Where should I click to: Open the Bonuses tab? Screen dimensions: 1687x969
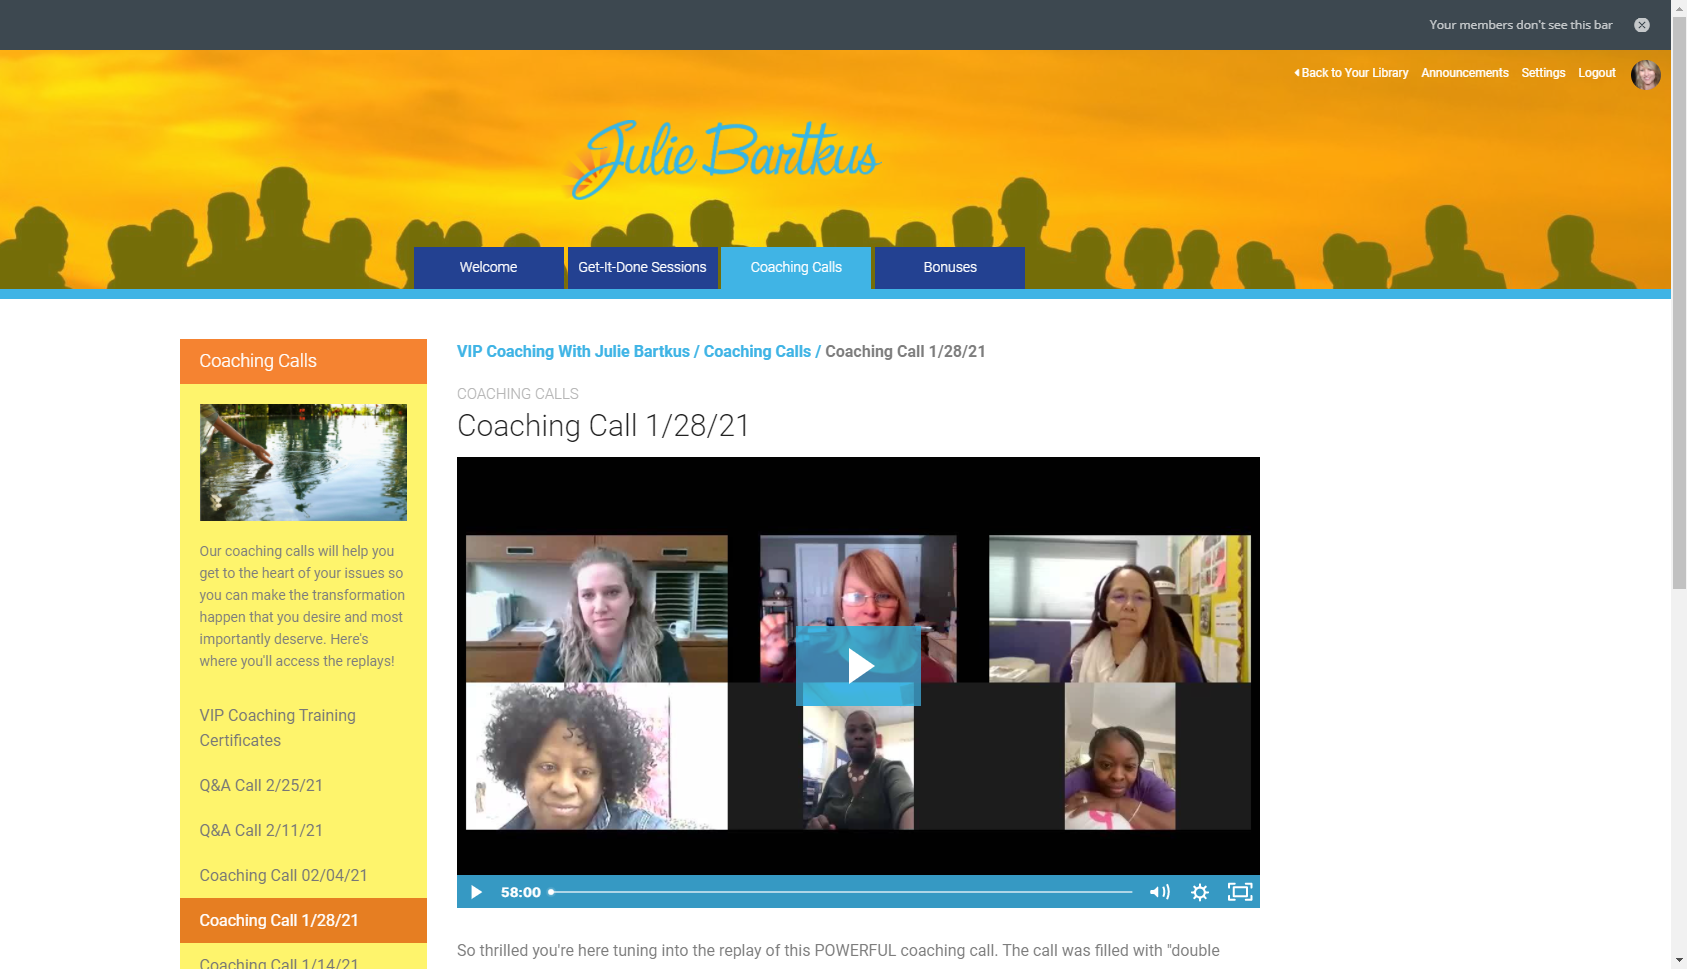click(x=950, y=268)
